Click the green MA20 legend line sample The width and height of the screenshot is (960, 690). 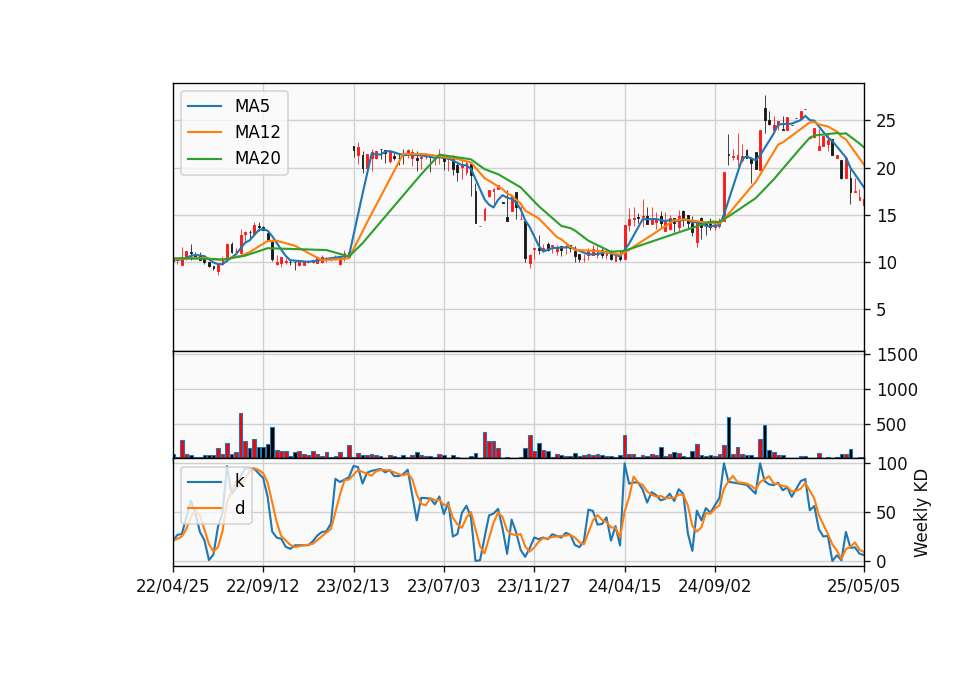tap(204, 158)
